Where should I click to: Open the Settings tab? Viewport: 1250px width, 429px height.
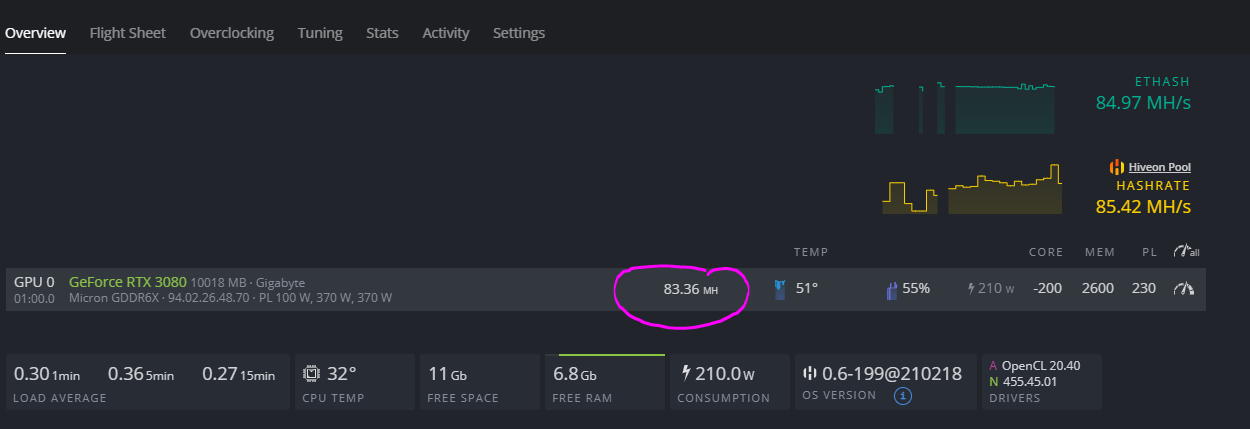519,33
